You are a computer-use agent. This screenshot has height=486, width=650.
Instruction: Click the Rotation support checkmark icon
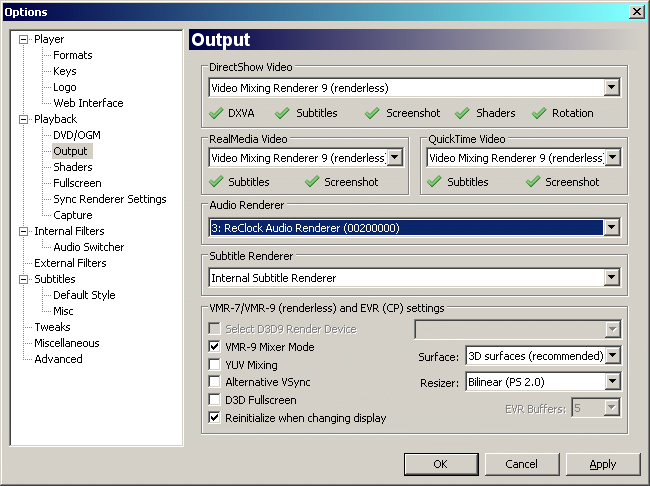539,113
